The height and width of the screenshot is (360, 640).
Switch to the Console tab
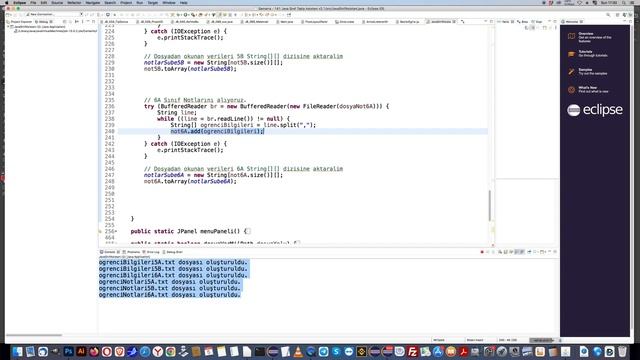109,252
